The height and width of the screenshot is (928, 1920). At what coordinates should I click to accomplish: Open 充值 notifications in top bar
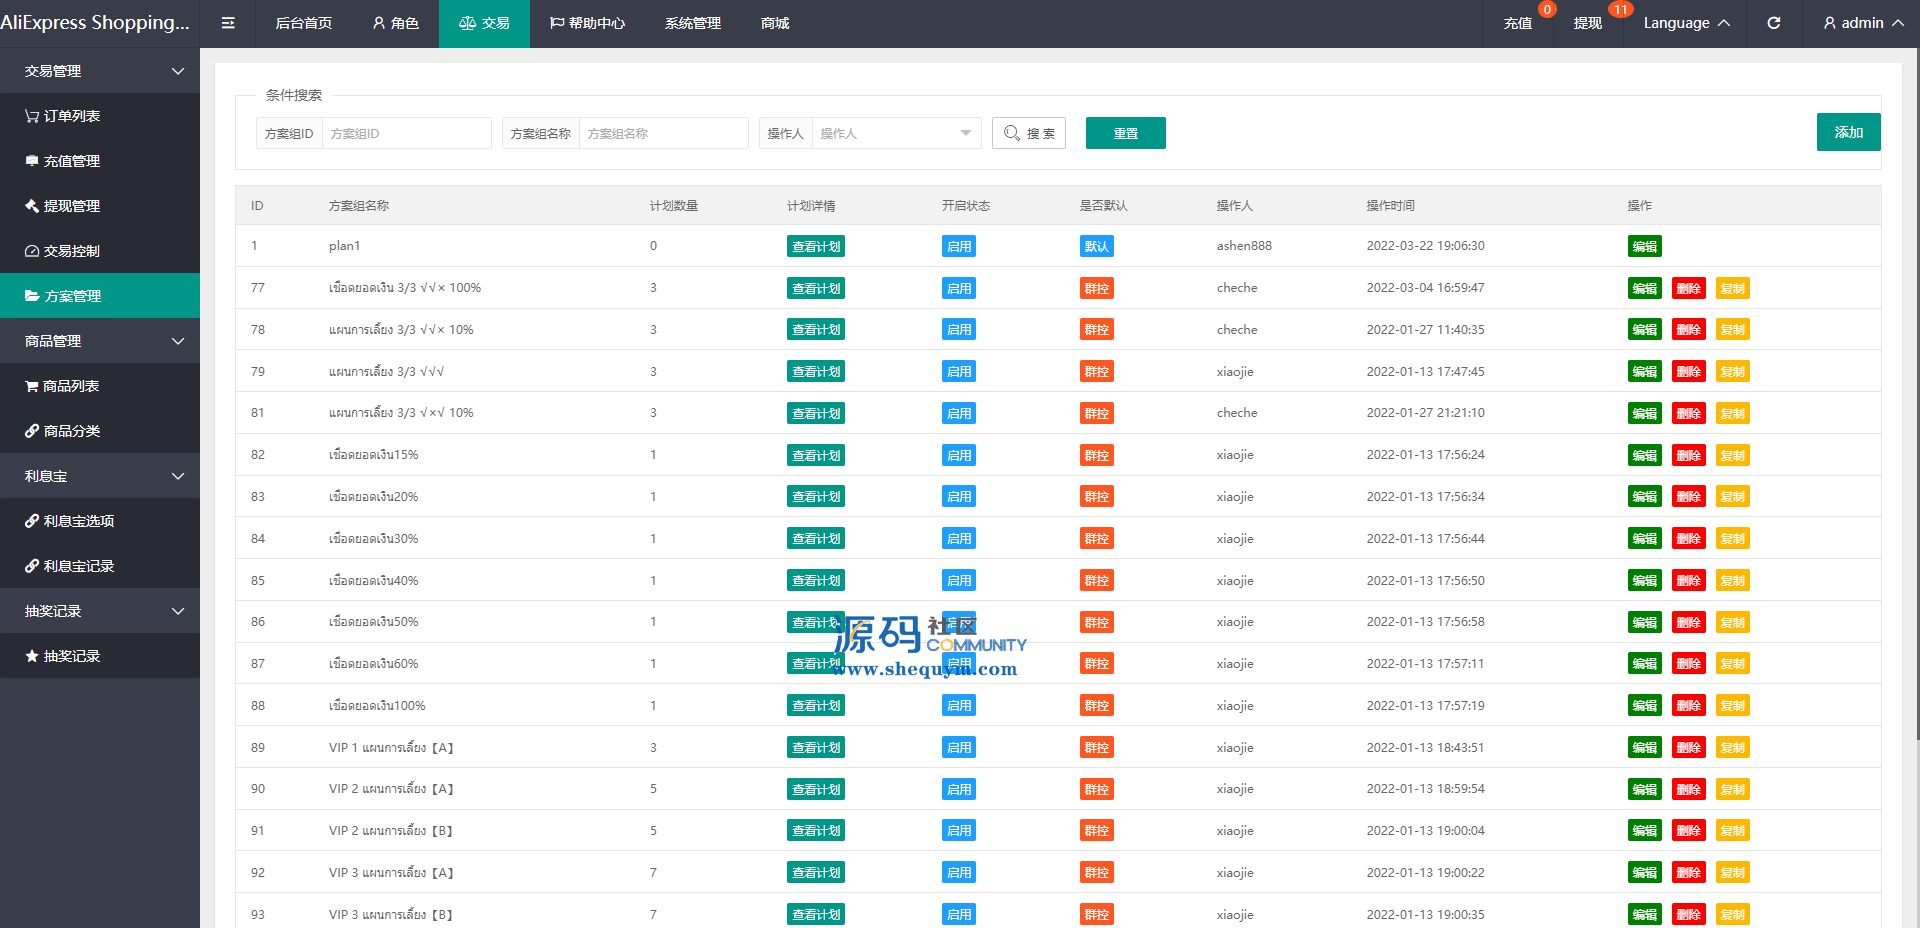pyautogui.click(x=1518, y=23)
